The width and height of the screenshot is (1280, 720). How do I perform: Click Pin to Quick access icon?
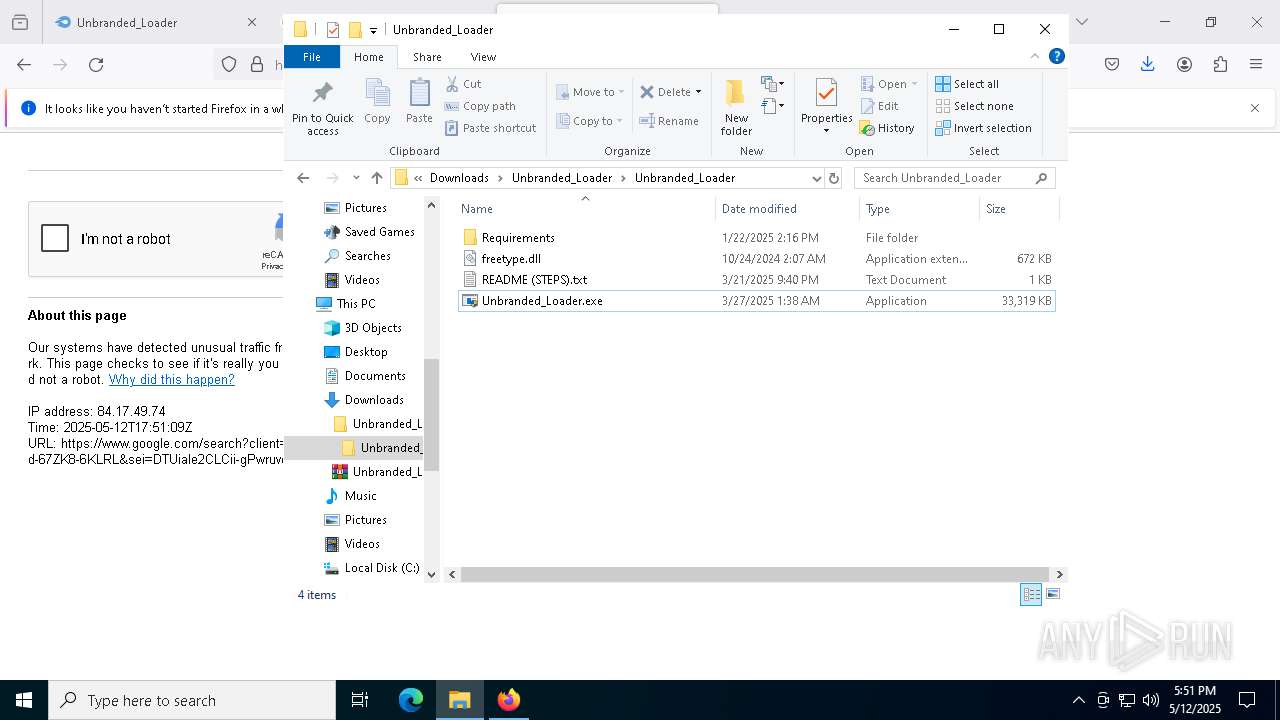322,108
